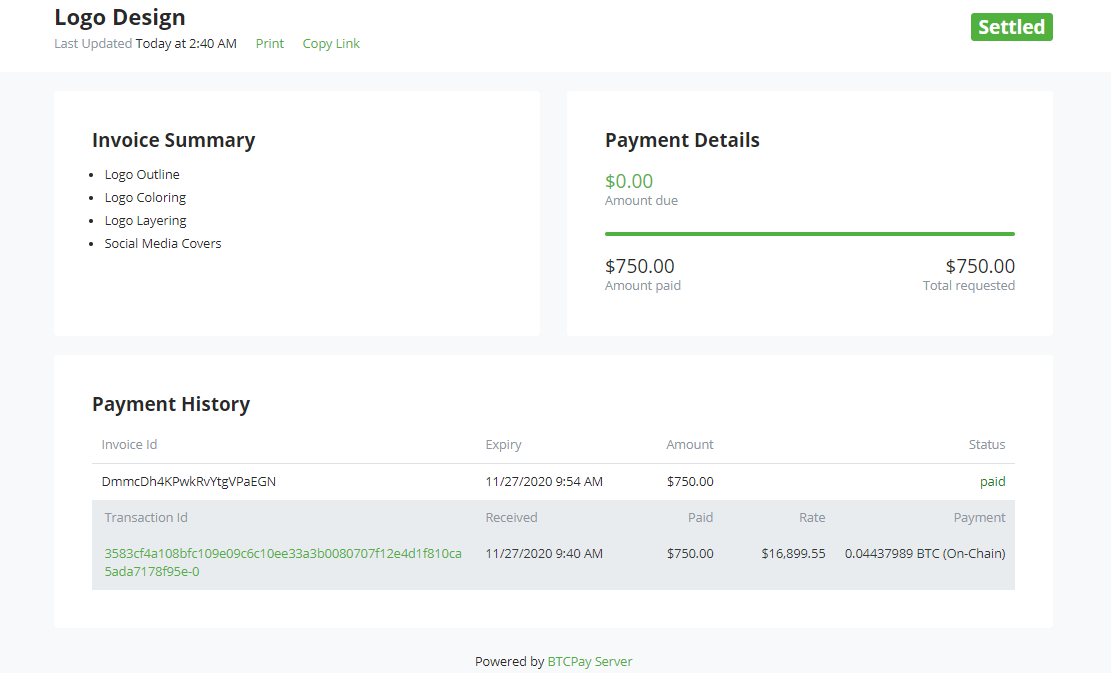Click the transaction id starting with 3583cf4a
Screen dimensions: 1111x673
click(x=282, y=561)
